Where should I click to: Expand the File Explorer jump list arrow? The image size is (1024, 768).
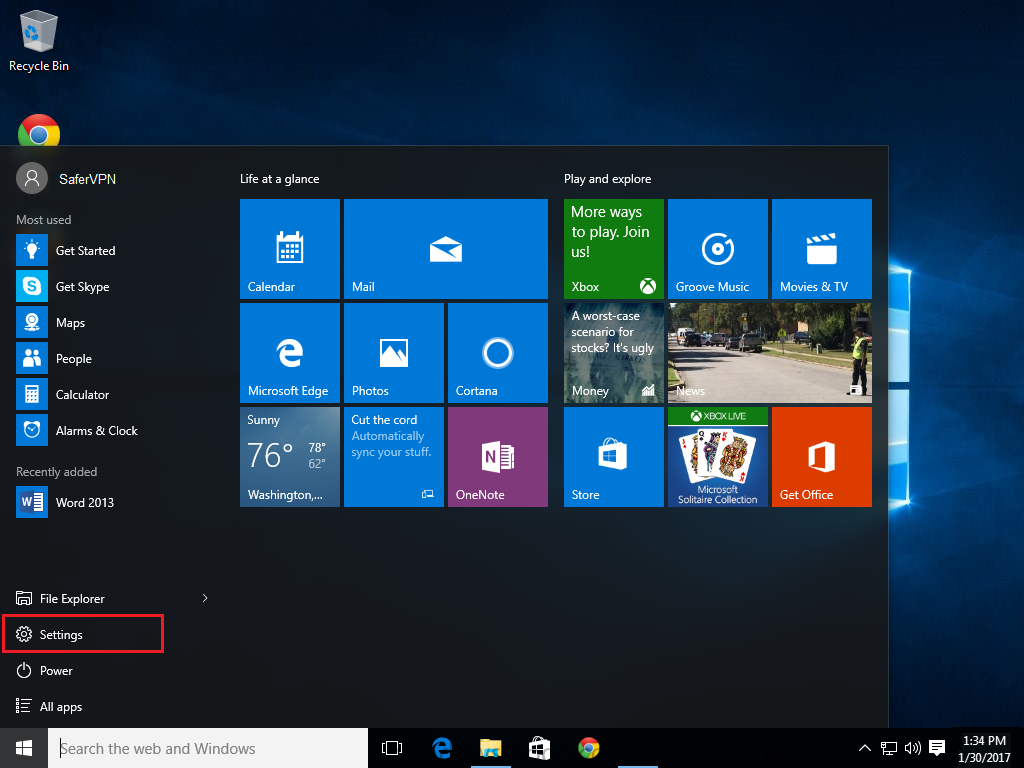(205, 598)
